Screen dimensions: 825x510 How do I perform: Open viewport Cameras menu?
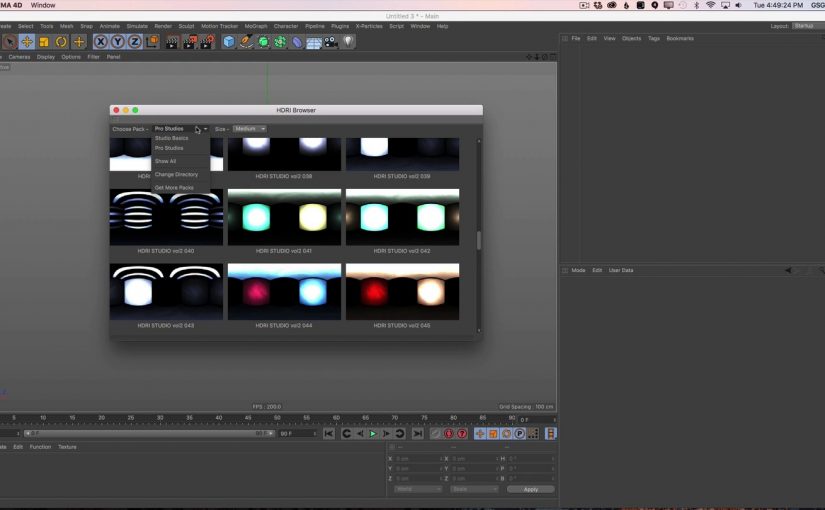pos(19,57)
